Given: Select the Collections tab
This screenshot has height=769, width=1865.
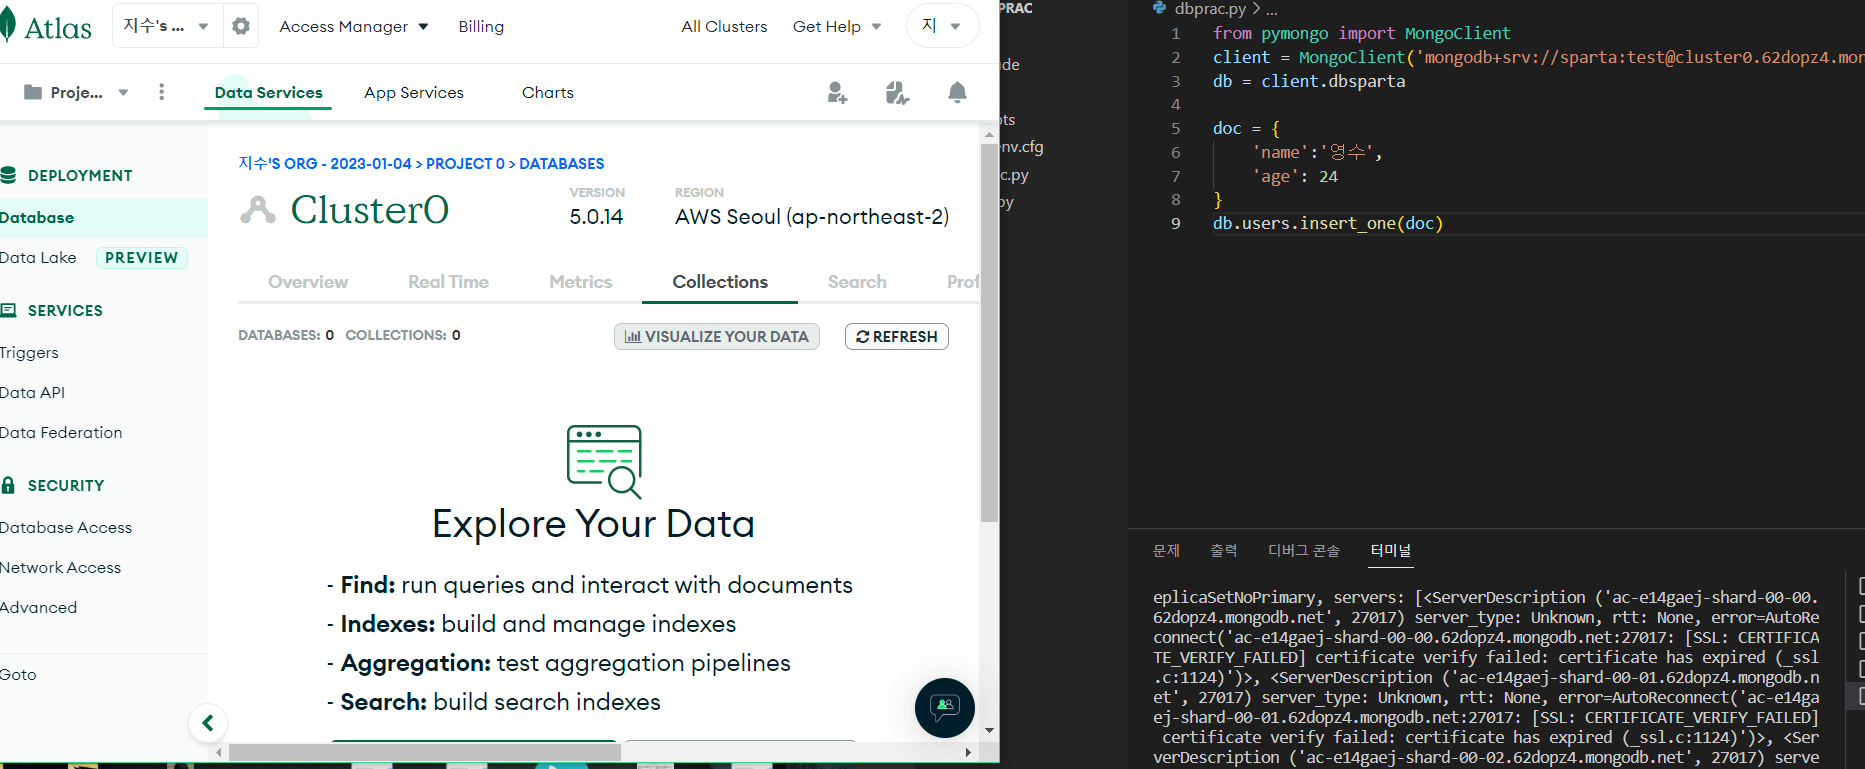Looking at the screenshot, I should point(720,282).
